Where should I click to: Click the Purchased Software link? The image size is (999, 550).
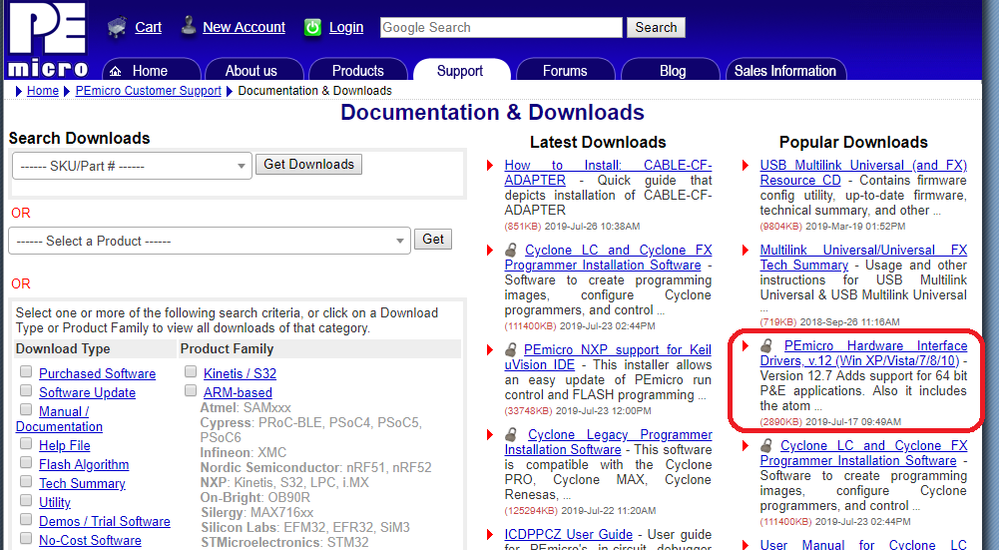click(97, 373)
